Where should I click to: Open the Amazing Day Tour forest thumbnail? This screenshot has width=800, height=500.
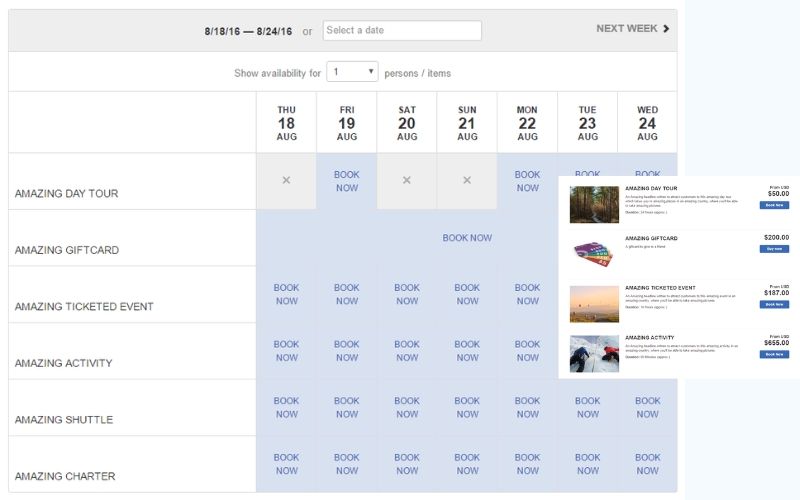(594, 204)
